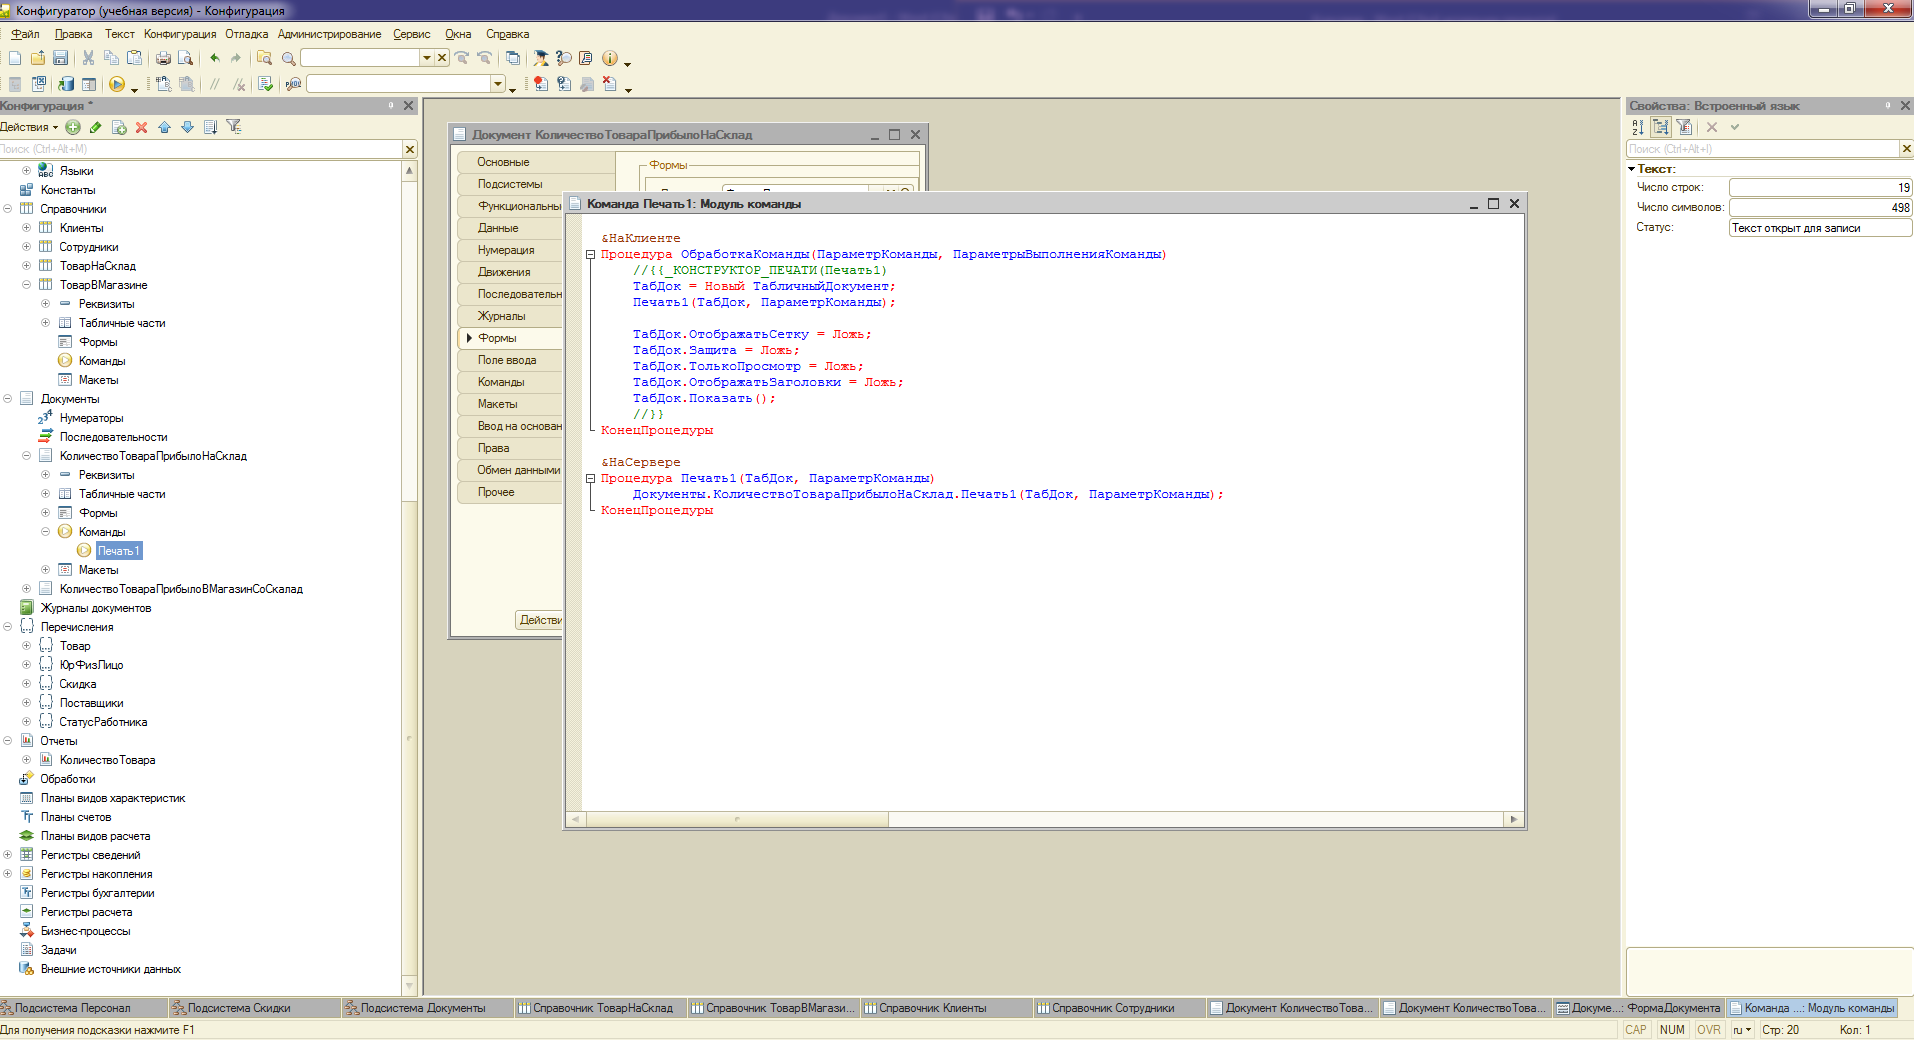Click the Print preview icon
The width and height of the screenshot is (1914, 1040).
pyautogui.click(x=185, y=58)
